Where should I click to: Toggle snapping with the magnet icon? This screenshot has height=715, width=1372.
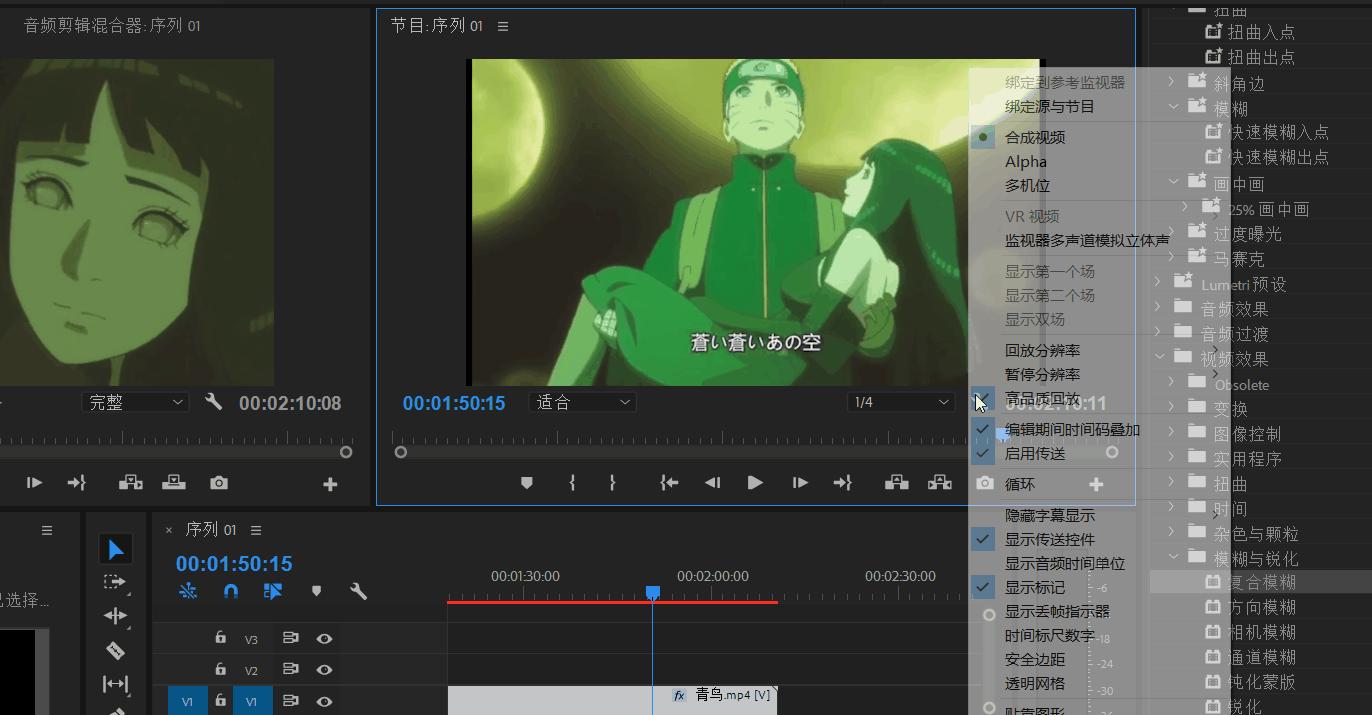point(231,591)
